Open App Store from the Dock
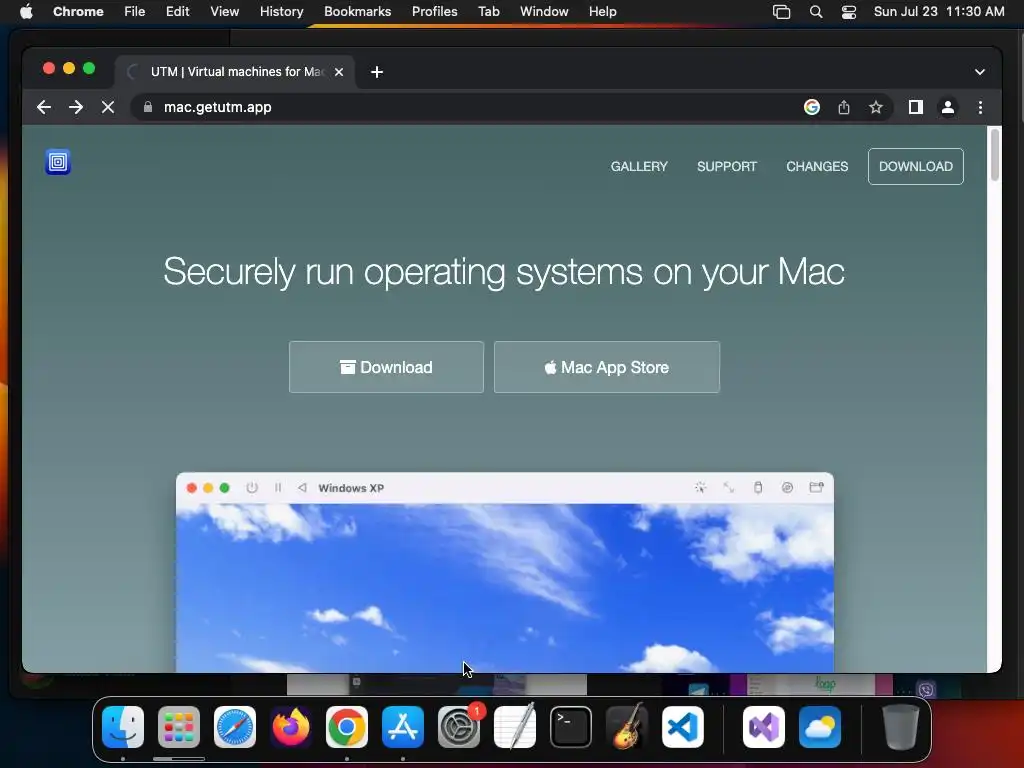The height and width of the screenshot is (768, 1024). [x=403, y=727]
